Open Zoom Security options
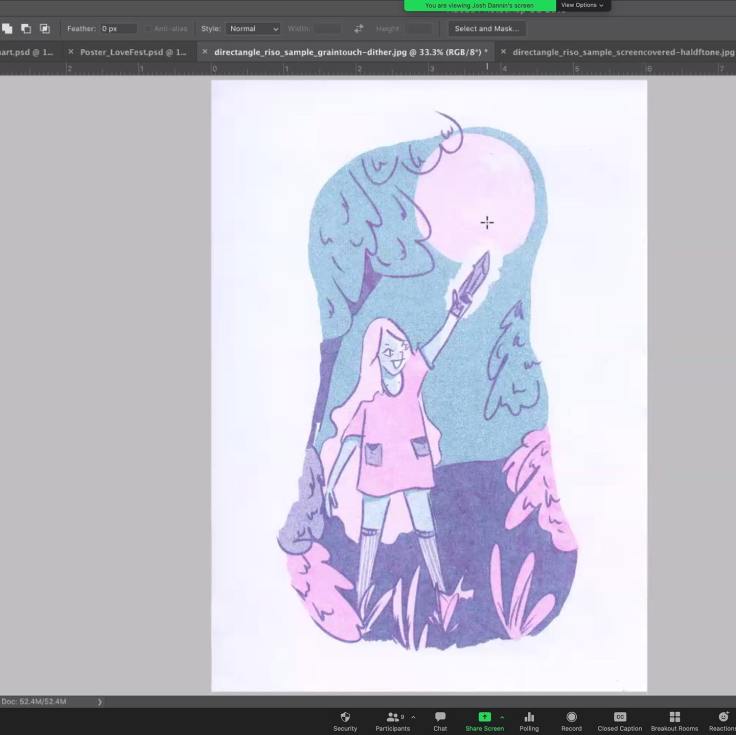 click(345, 720)
